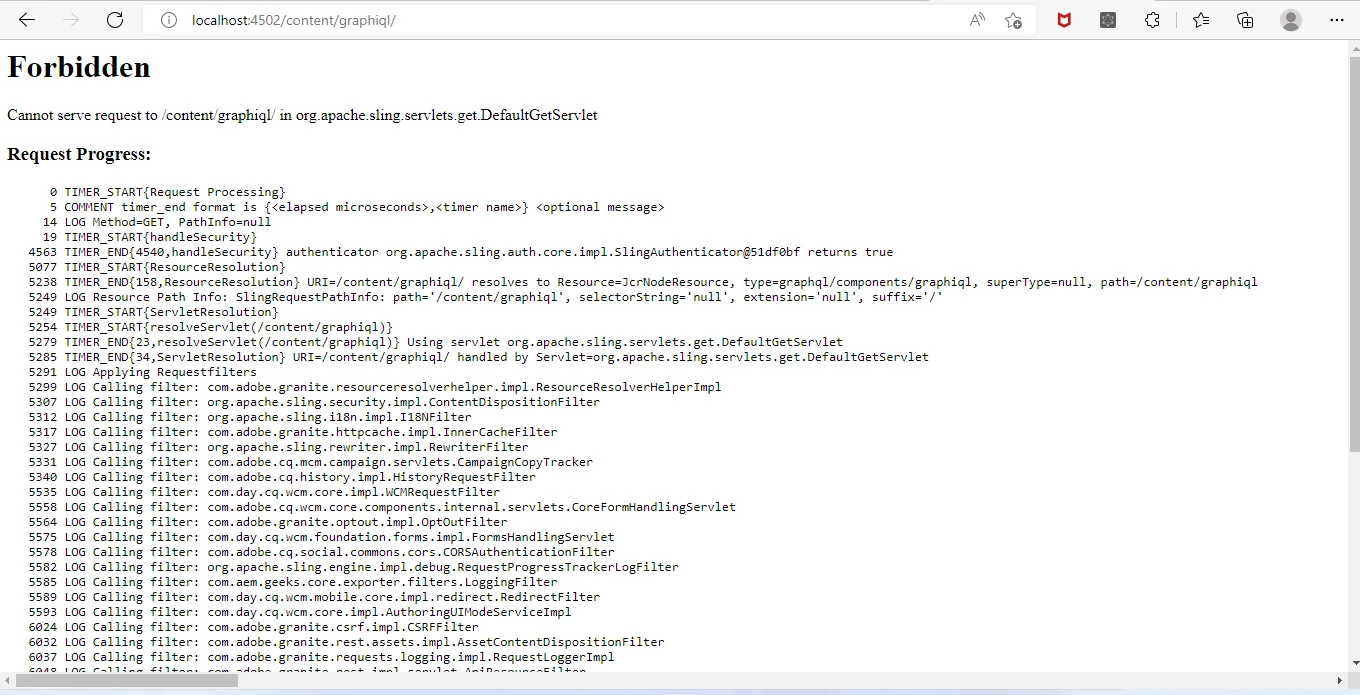Click the 'Using servlet' DefaultGetServlet line
The height and width of the screenshot is (695, 1360).
tap(436, 342)
